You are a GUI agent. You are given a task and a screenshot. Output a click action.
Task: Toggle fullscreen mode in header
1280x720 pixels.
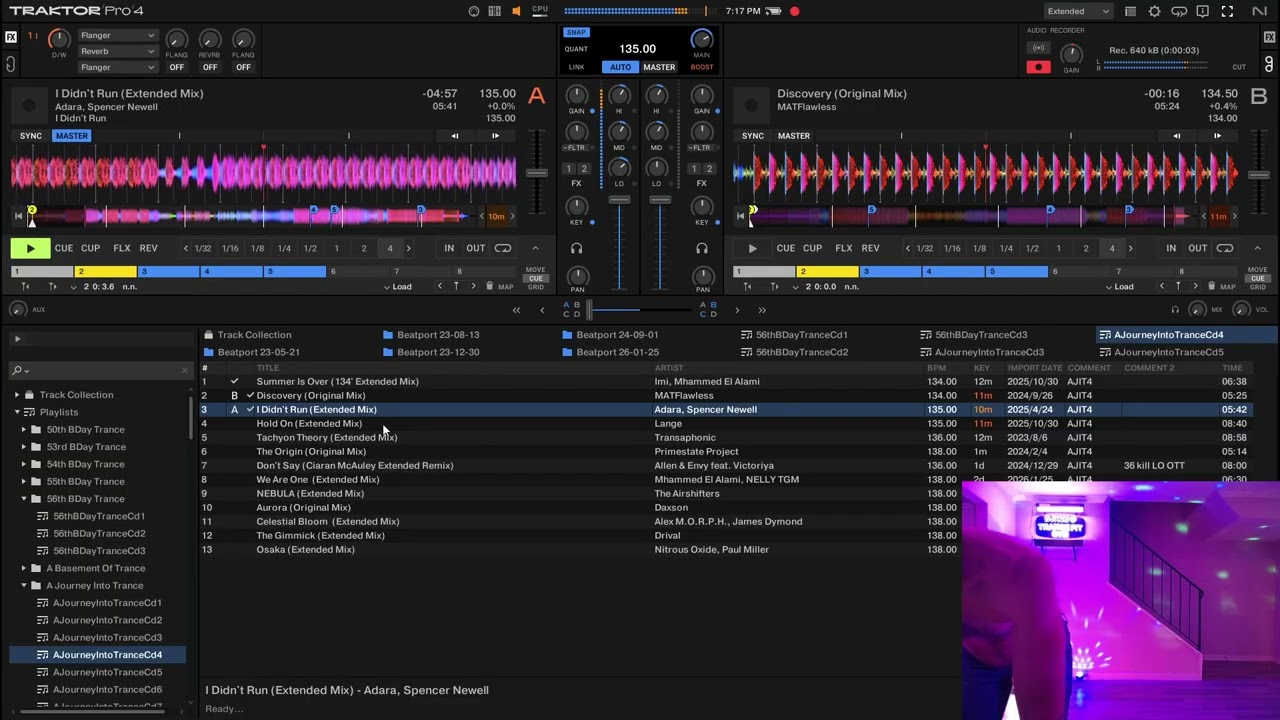pyautogui.click(x=1227, y=11)
